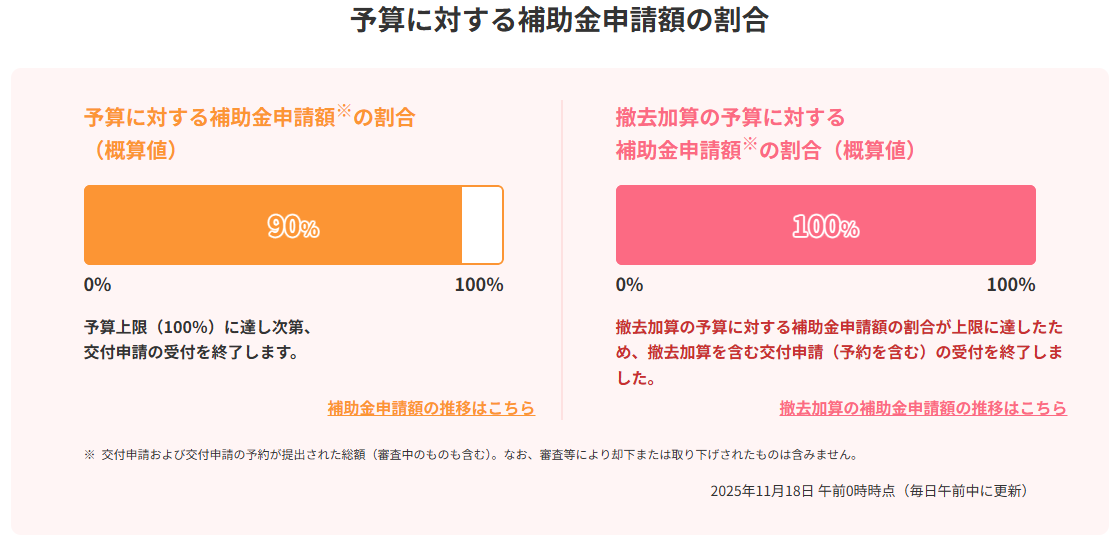The width and height of the screenshot is (1110, 543).
Task: Click the 90% label inside the orange bar
Action: click(x=293, y=227)
